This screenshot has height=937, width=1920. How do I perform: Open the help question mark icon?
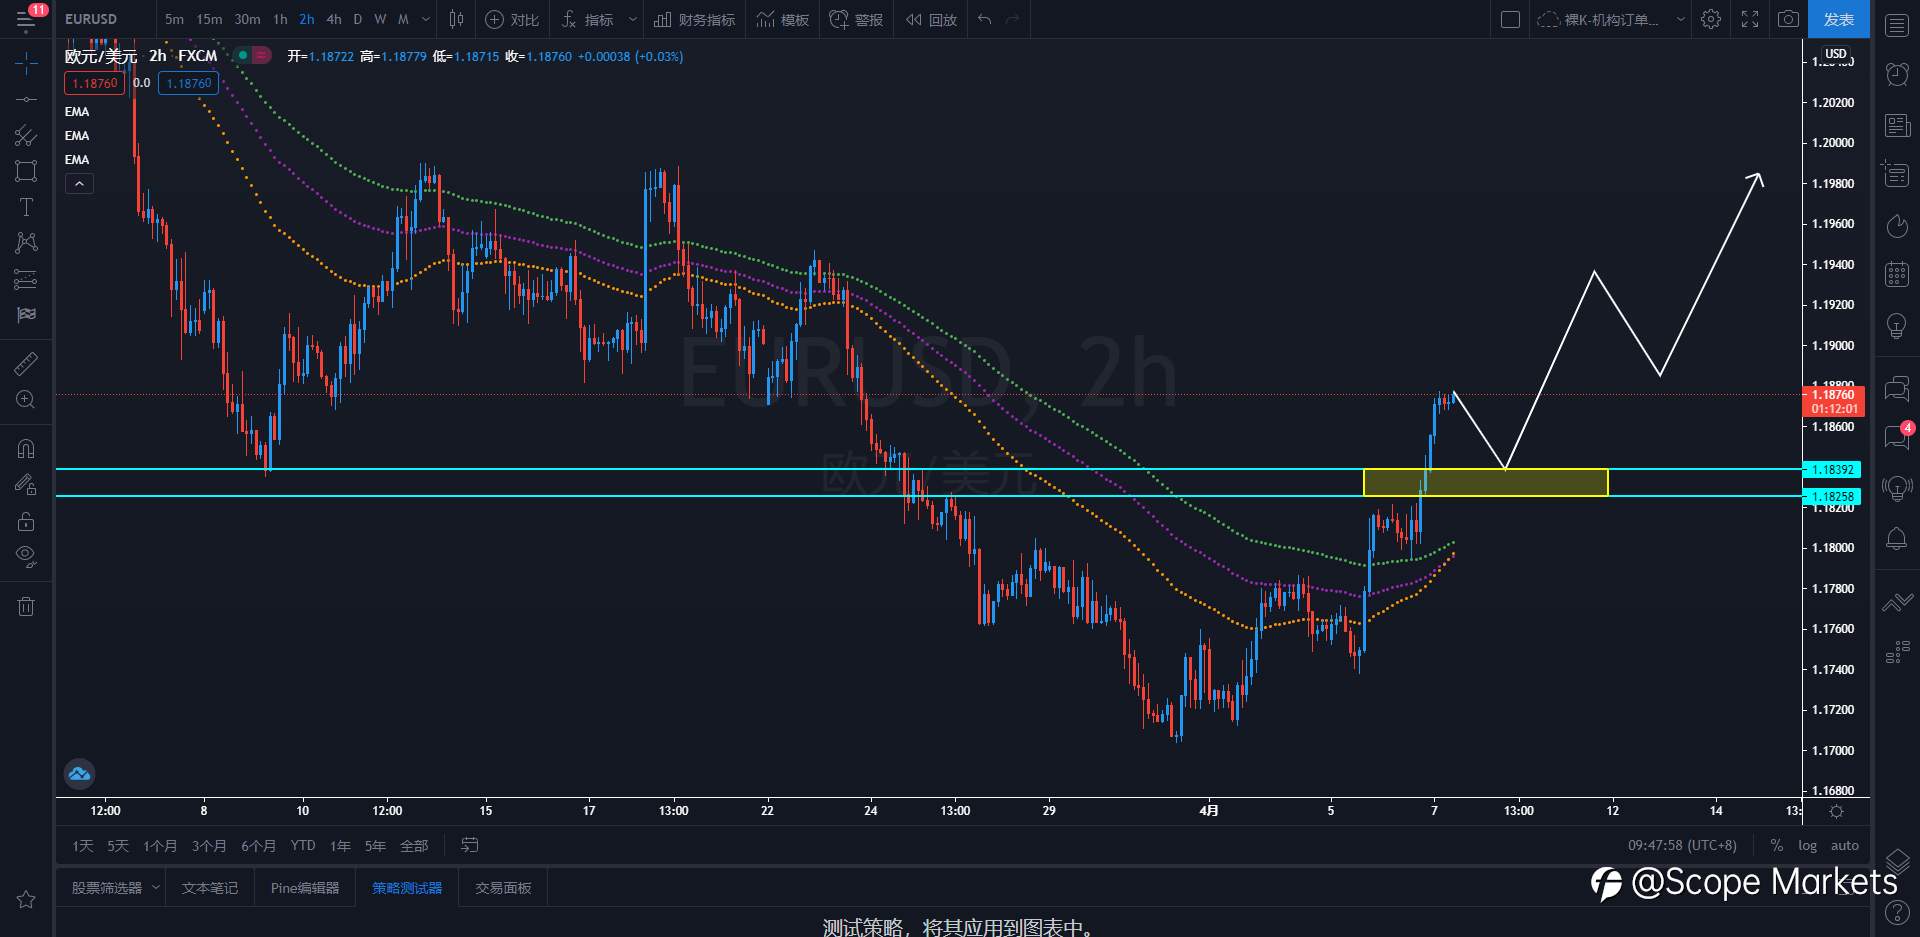coord(1897,912)
